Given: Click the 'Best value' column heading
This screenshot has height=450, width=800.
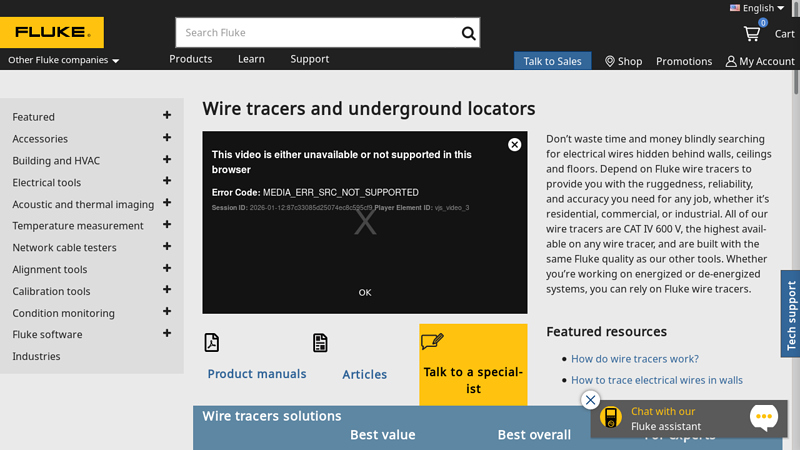Looking at the screenshot, I should pyautogui.click(x=383, y=435).
